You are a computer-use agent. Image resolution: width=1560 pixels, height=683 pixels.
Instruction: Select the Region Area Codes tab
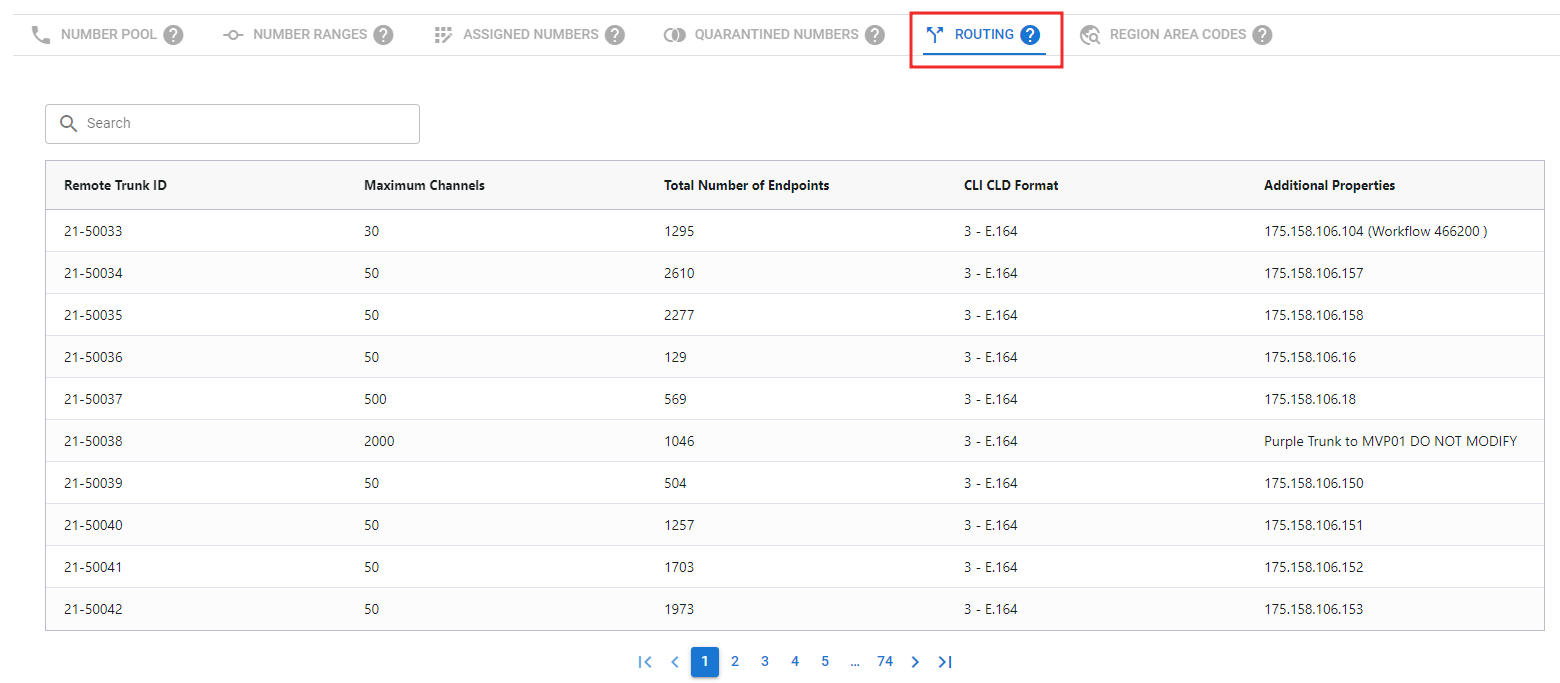point(1177,35)
